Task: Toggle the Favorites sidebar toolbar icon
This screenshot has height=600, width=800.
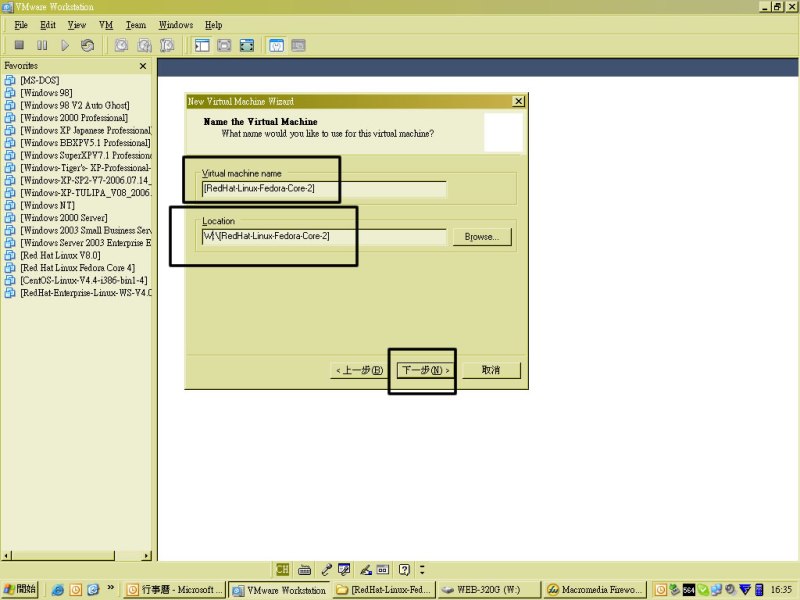Action: 202,45
